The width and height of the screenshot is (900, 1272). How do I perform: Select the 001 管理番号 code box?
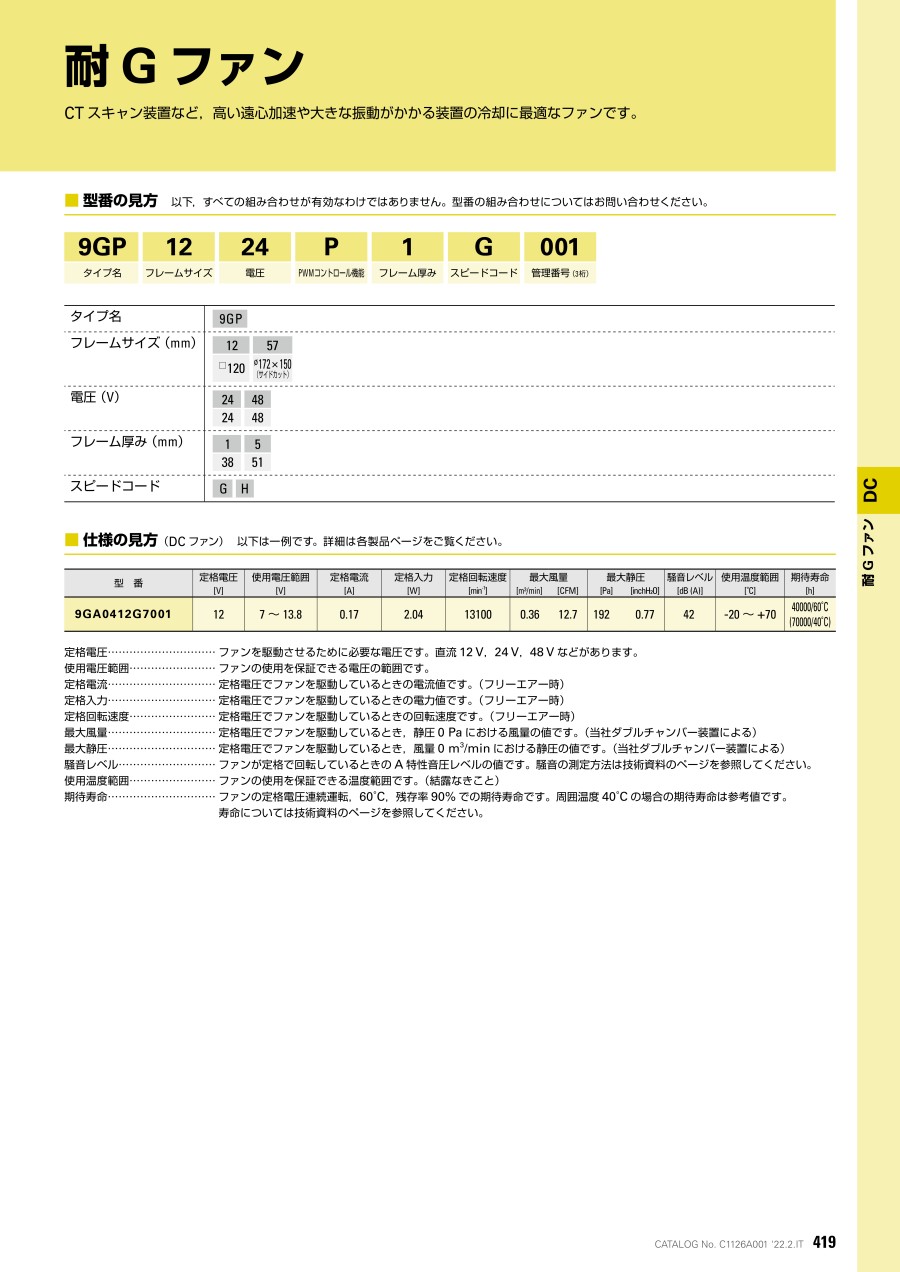pyautogui.click(x=559, y=247)
